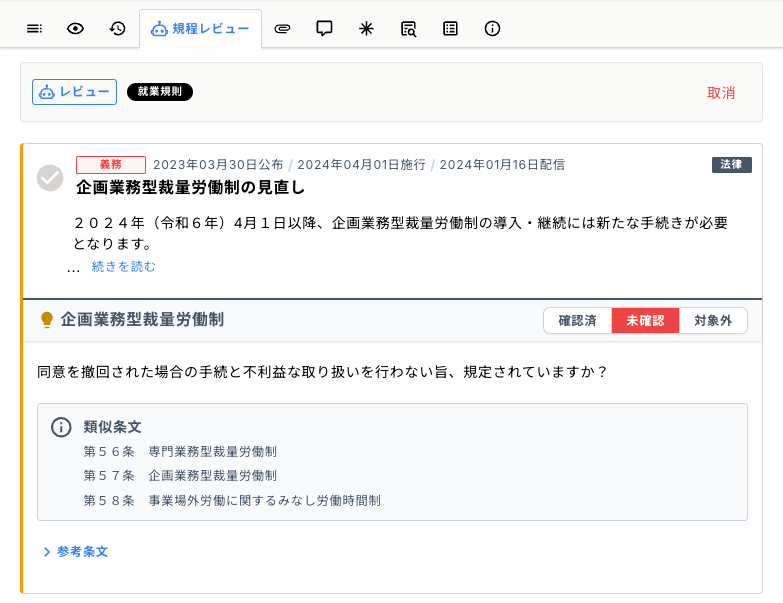Viewport: 783px width, 603px height.
Task: Toggle the gray checkmark circle for the law item
Action: pyautogui.click(x=50, y=178)
